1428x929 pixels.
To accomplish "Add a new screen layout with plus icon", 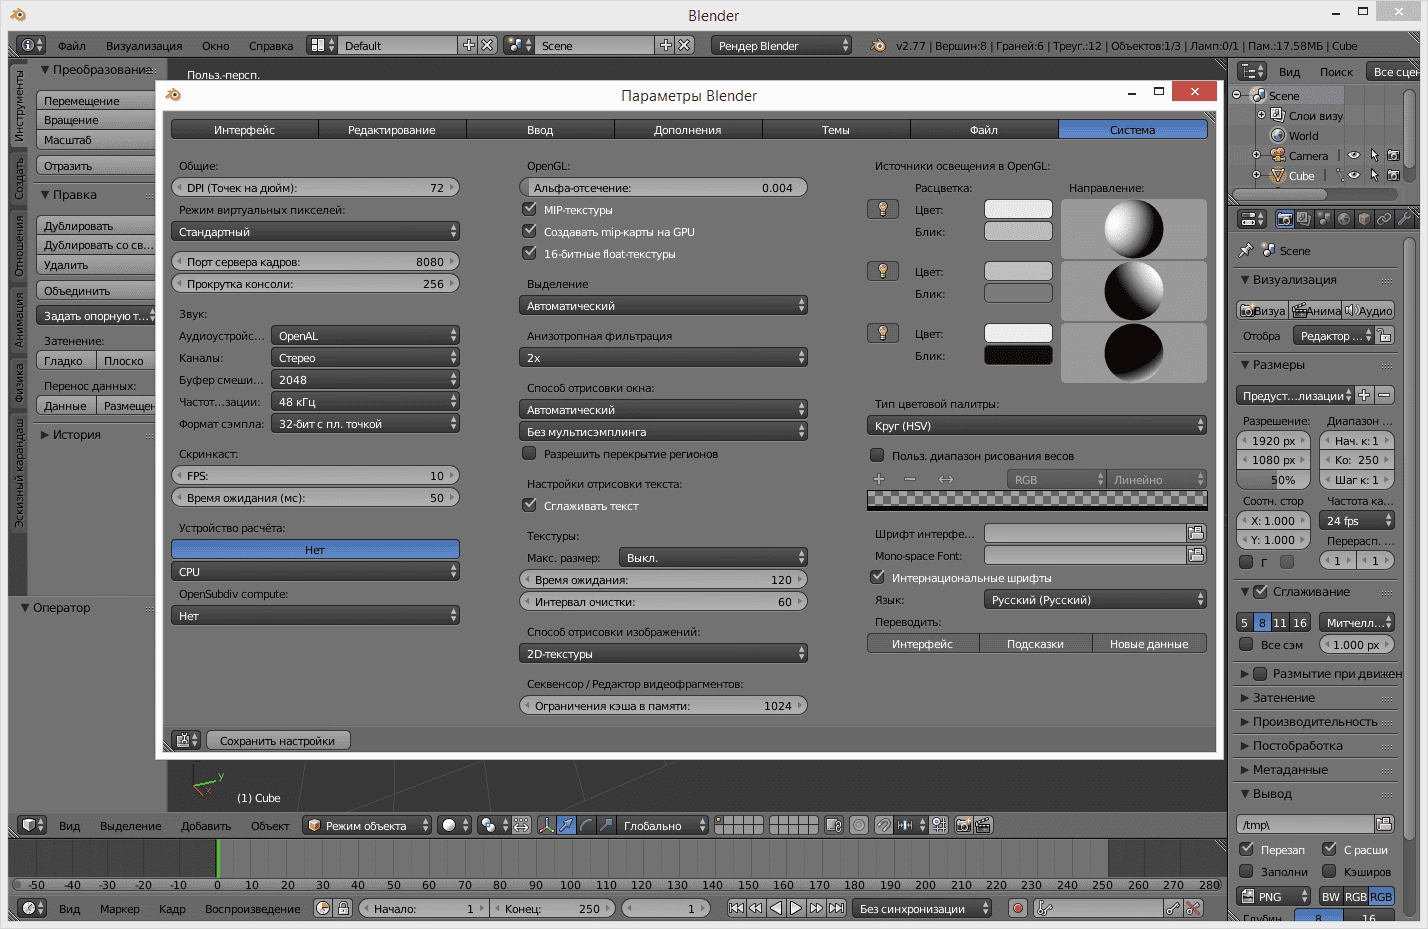I will tap(468, 45).
